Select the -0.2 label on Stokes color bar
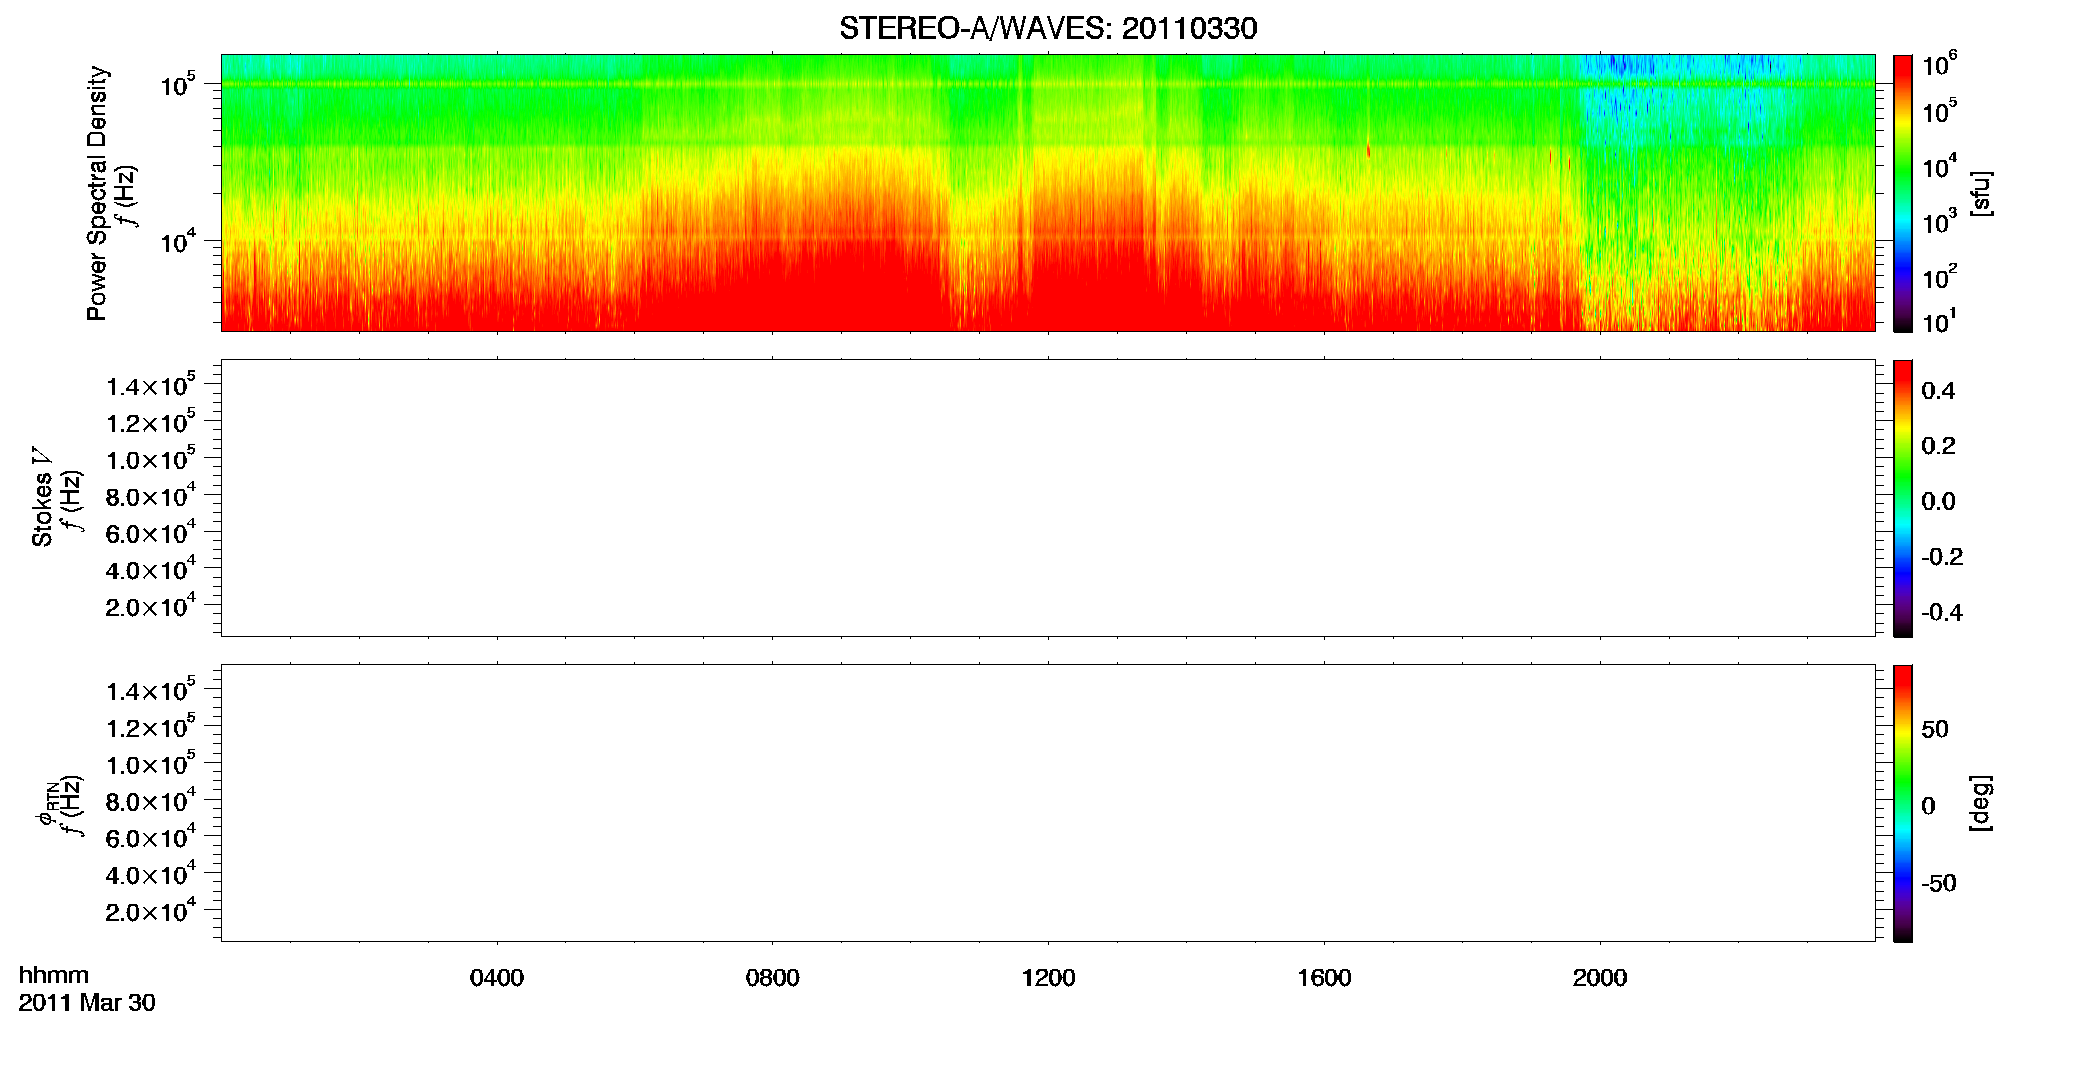Image resolution: width=2096 pixels, height=1080 pixels. pyautogui.click(x=1942, y=557)
